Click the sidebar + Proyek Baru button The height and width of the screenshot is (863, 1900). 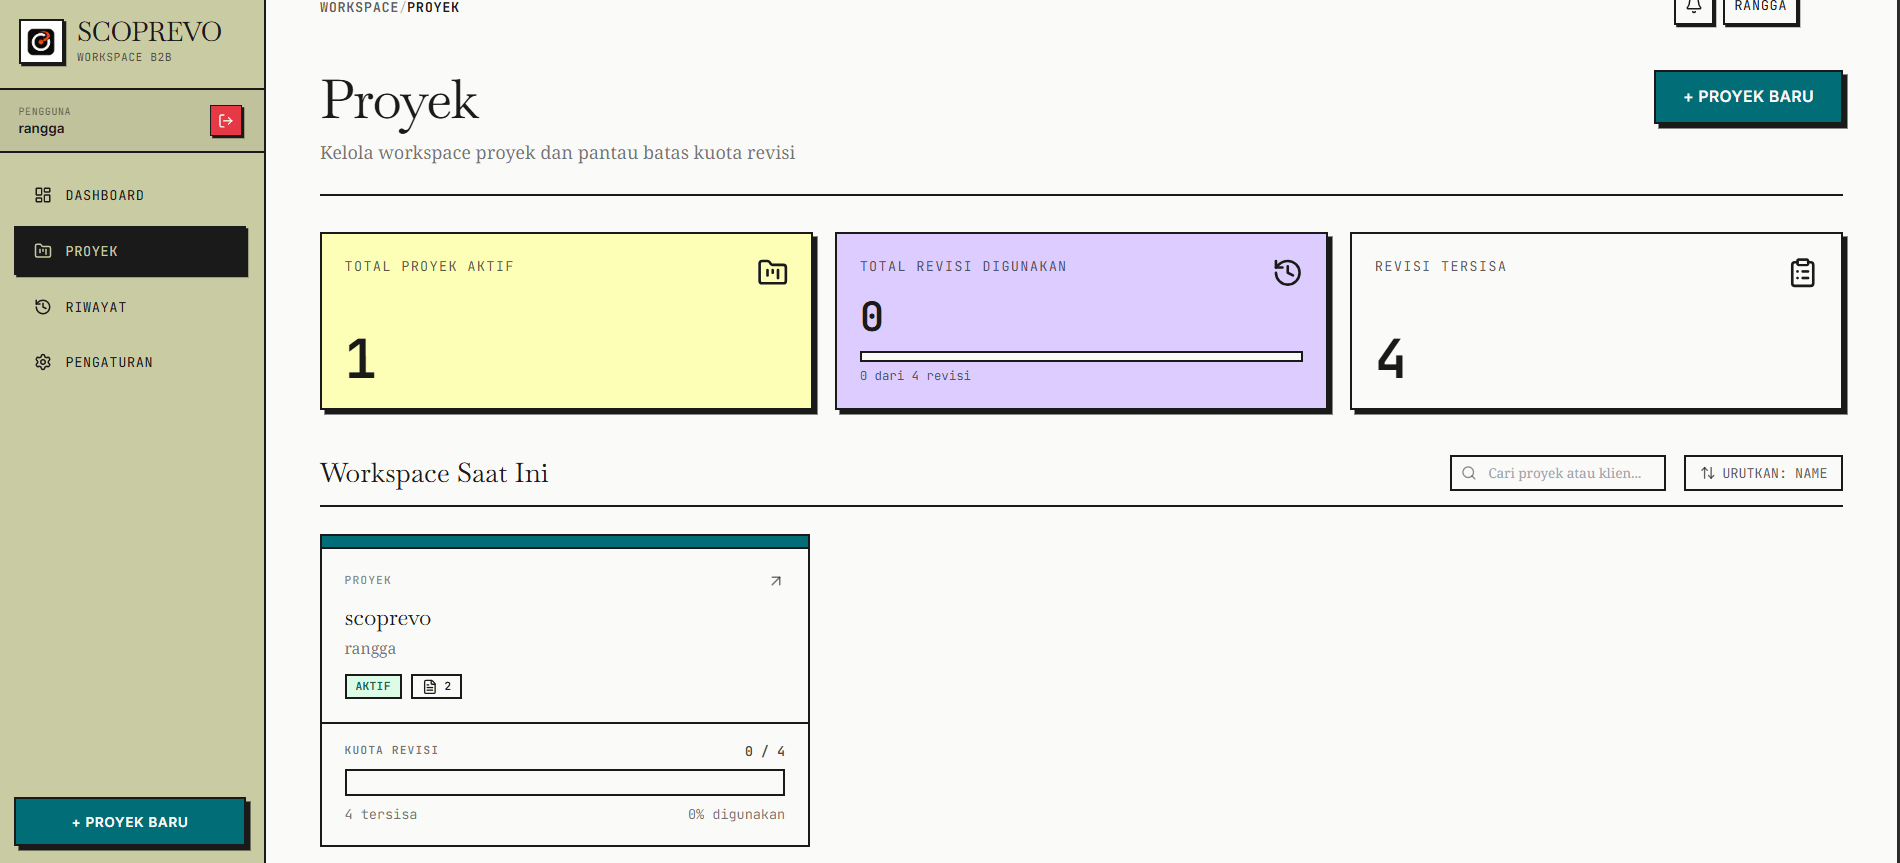pyautogui.click(x=130, y=822)
